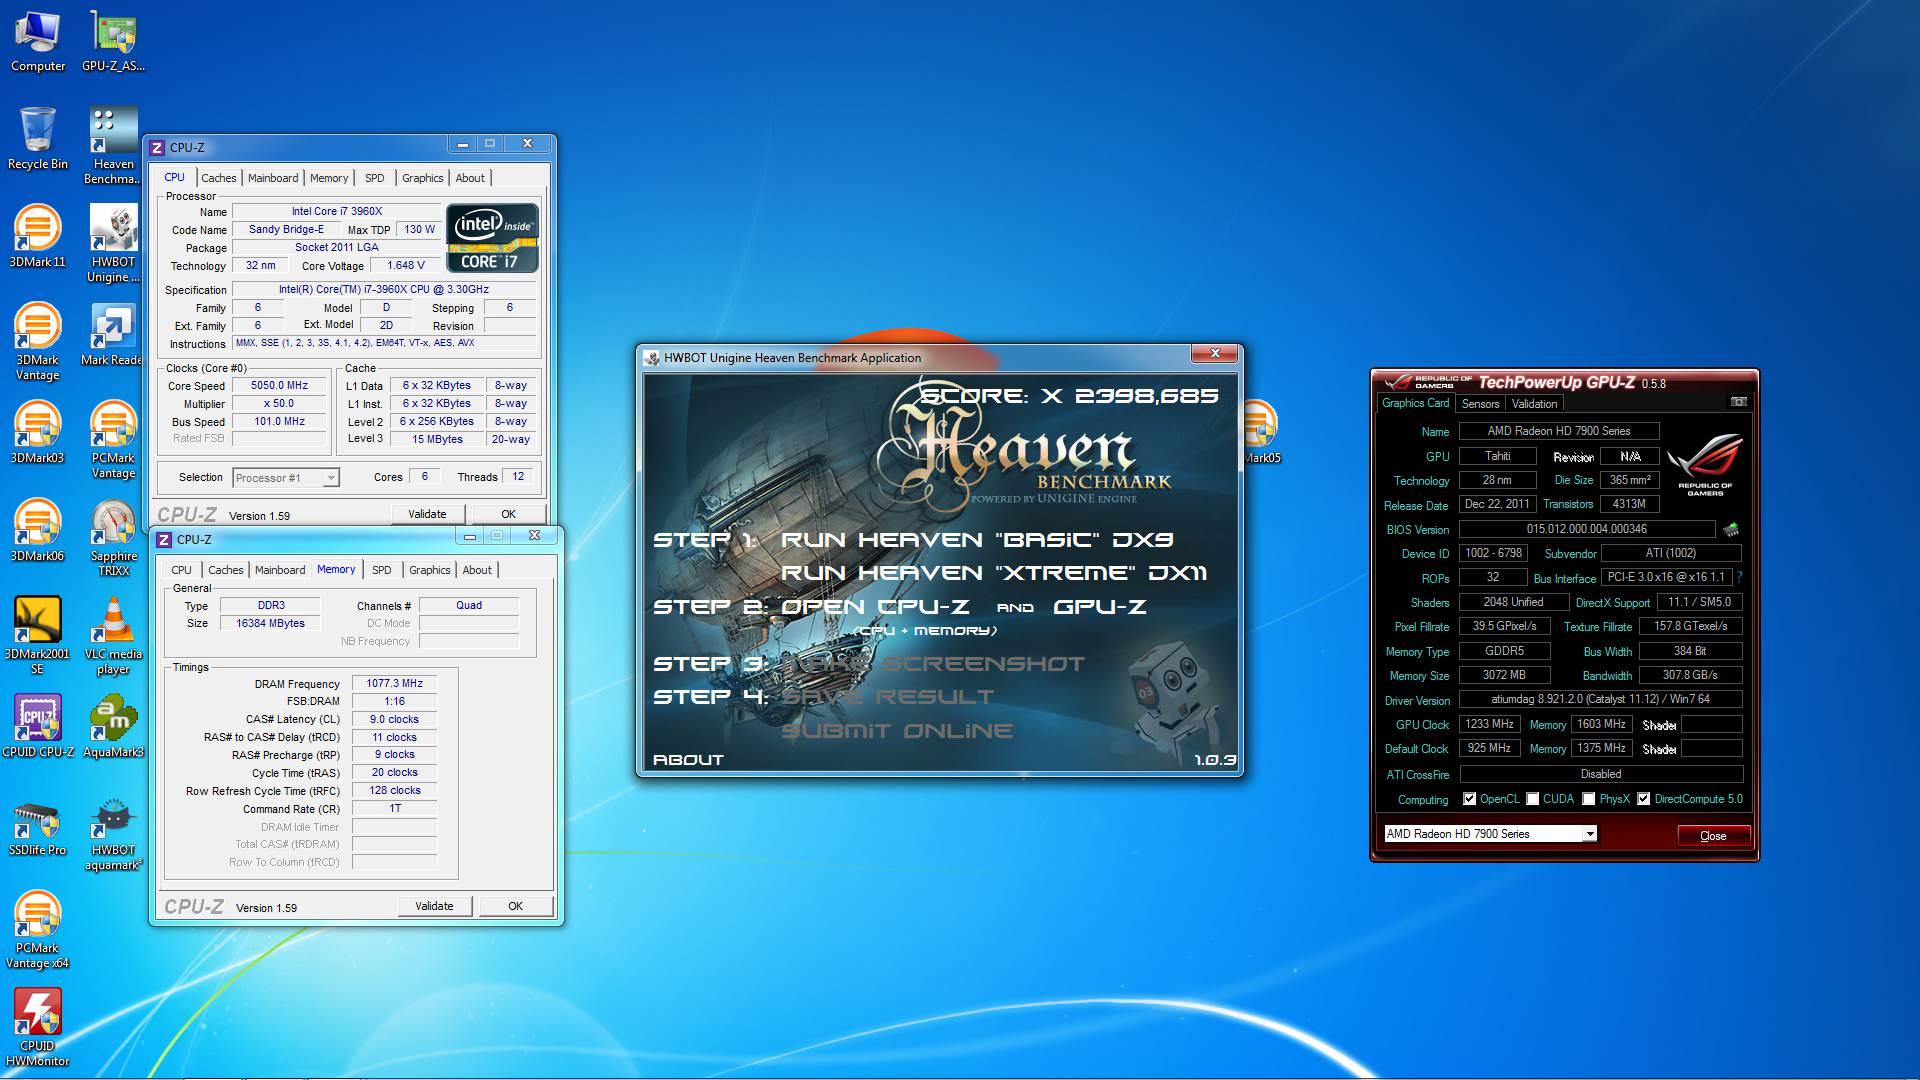
Task: Switch to the Sensors tab in GPU-Z
Action: [x=1480, y=404]
